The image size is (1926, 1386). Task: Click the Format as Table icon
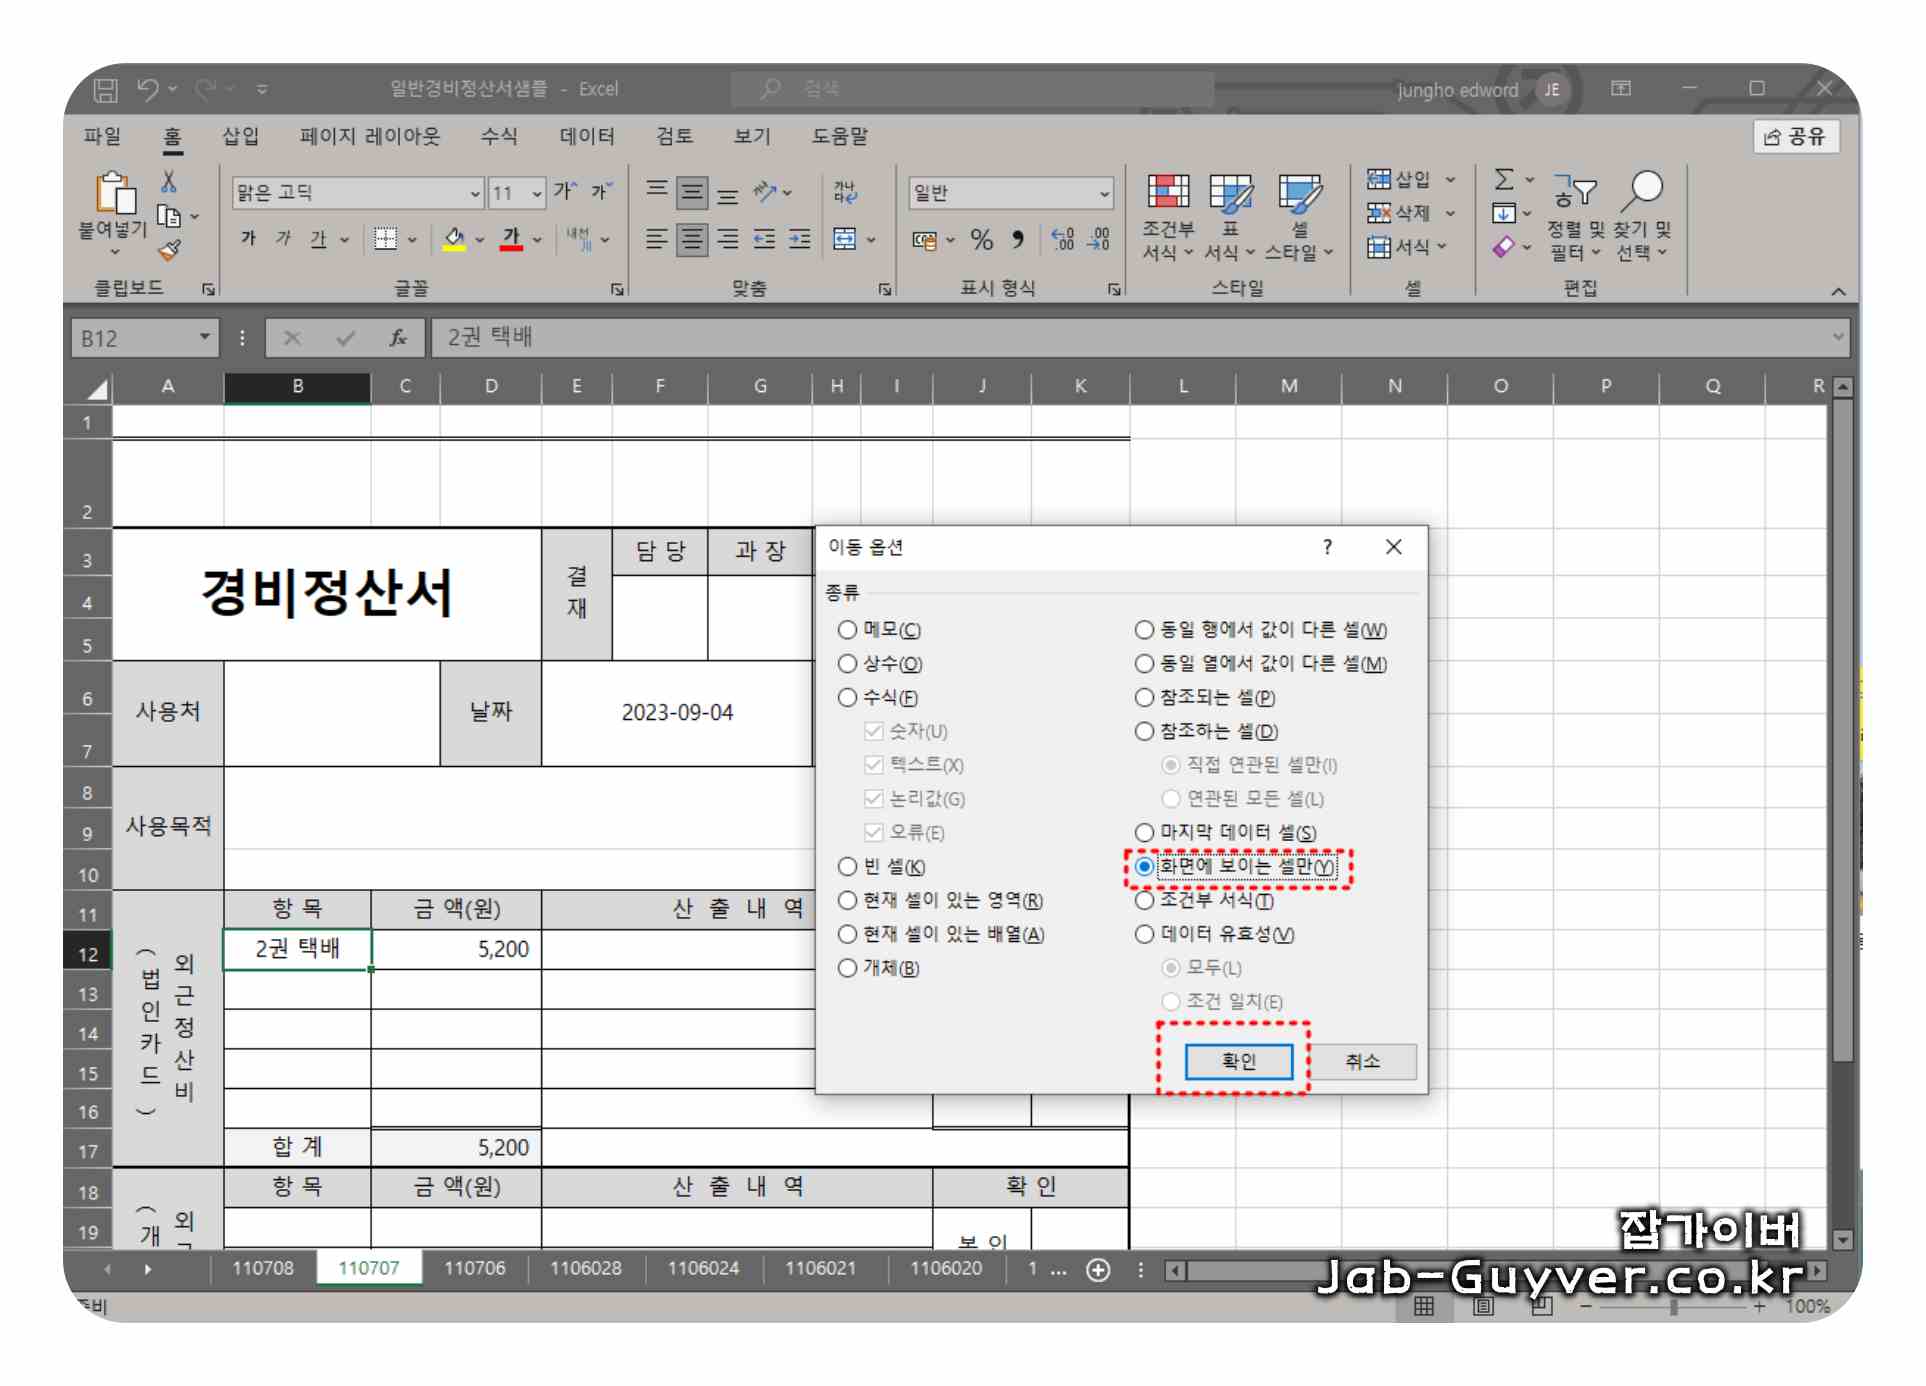pos(1229,194)
